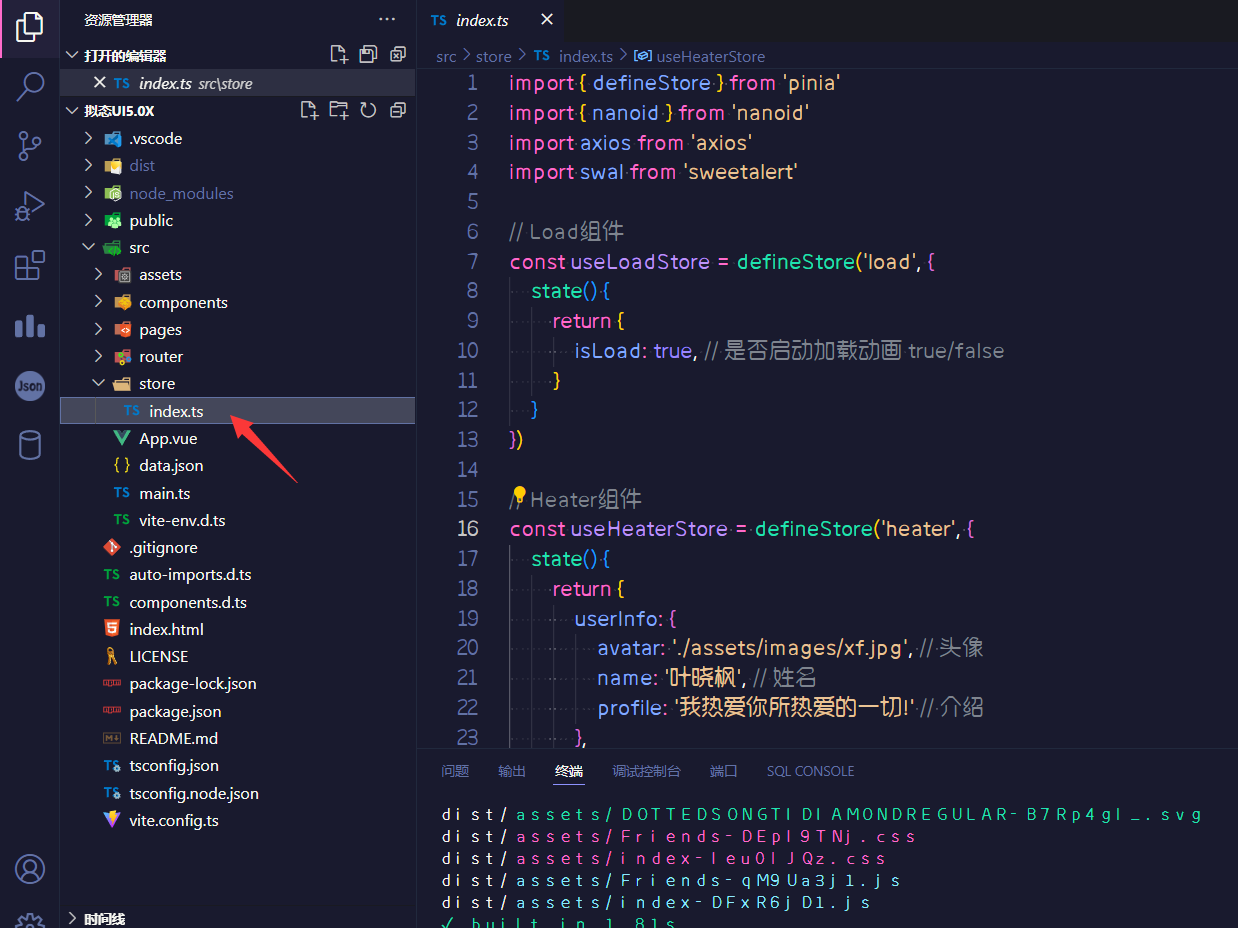
Task: Open the Extensions view
Action: (30, 266)
